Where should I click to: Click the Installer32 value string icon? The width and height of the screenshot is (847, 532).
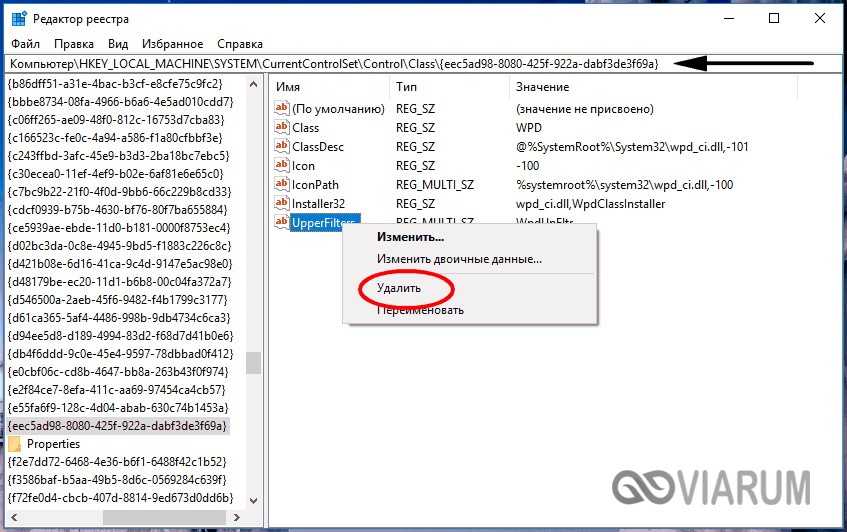click(x=281, y=203)
